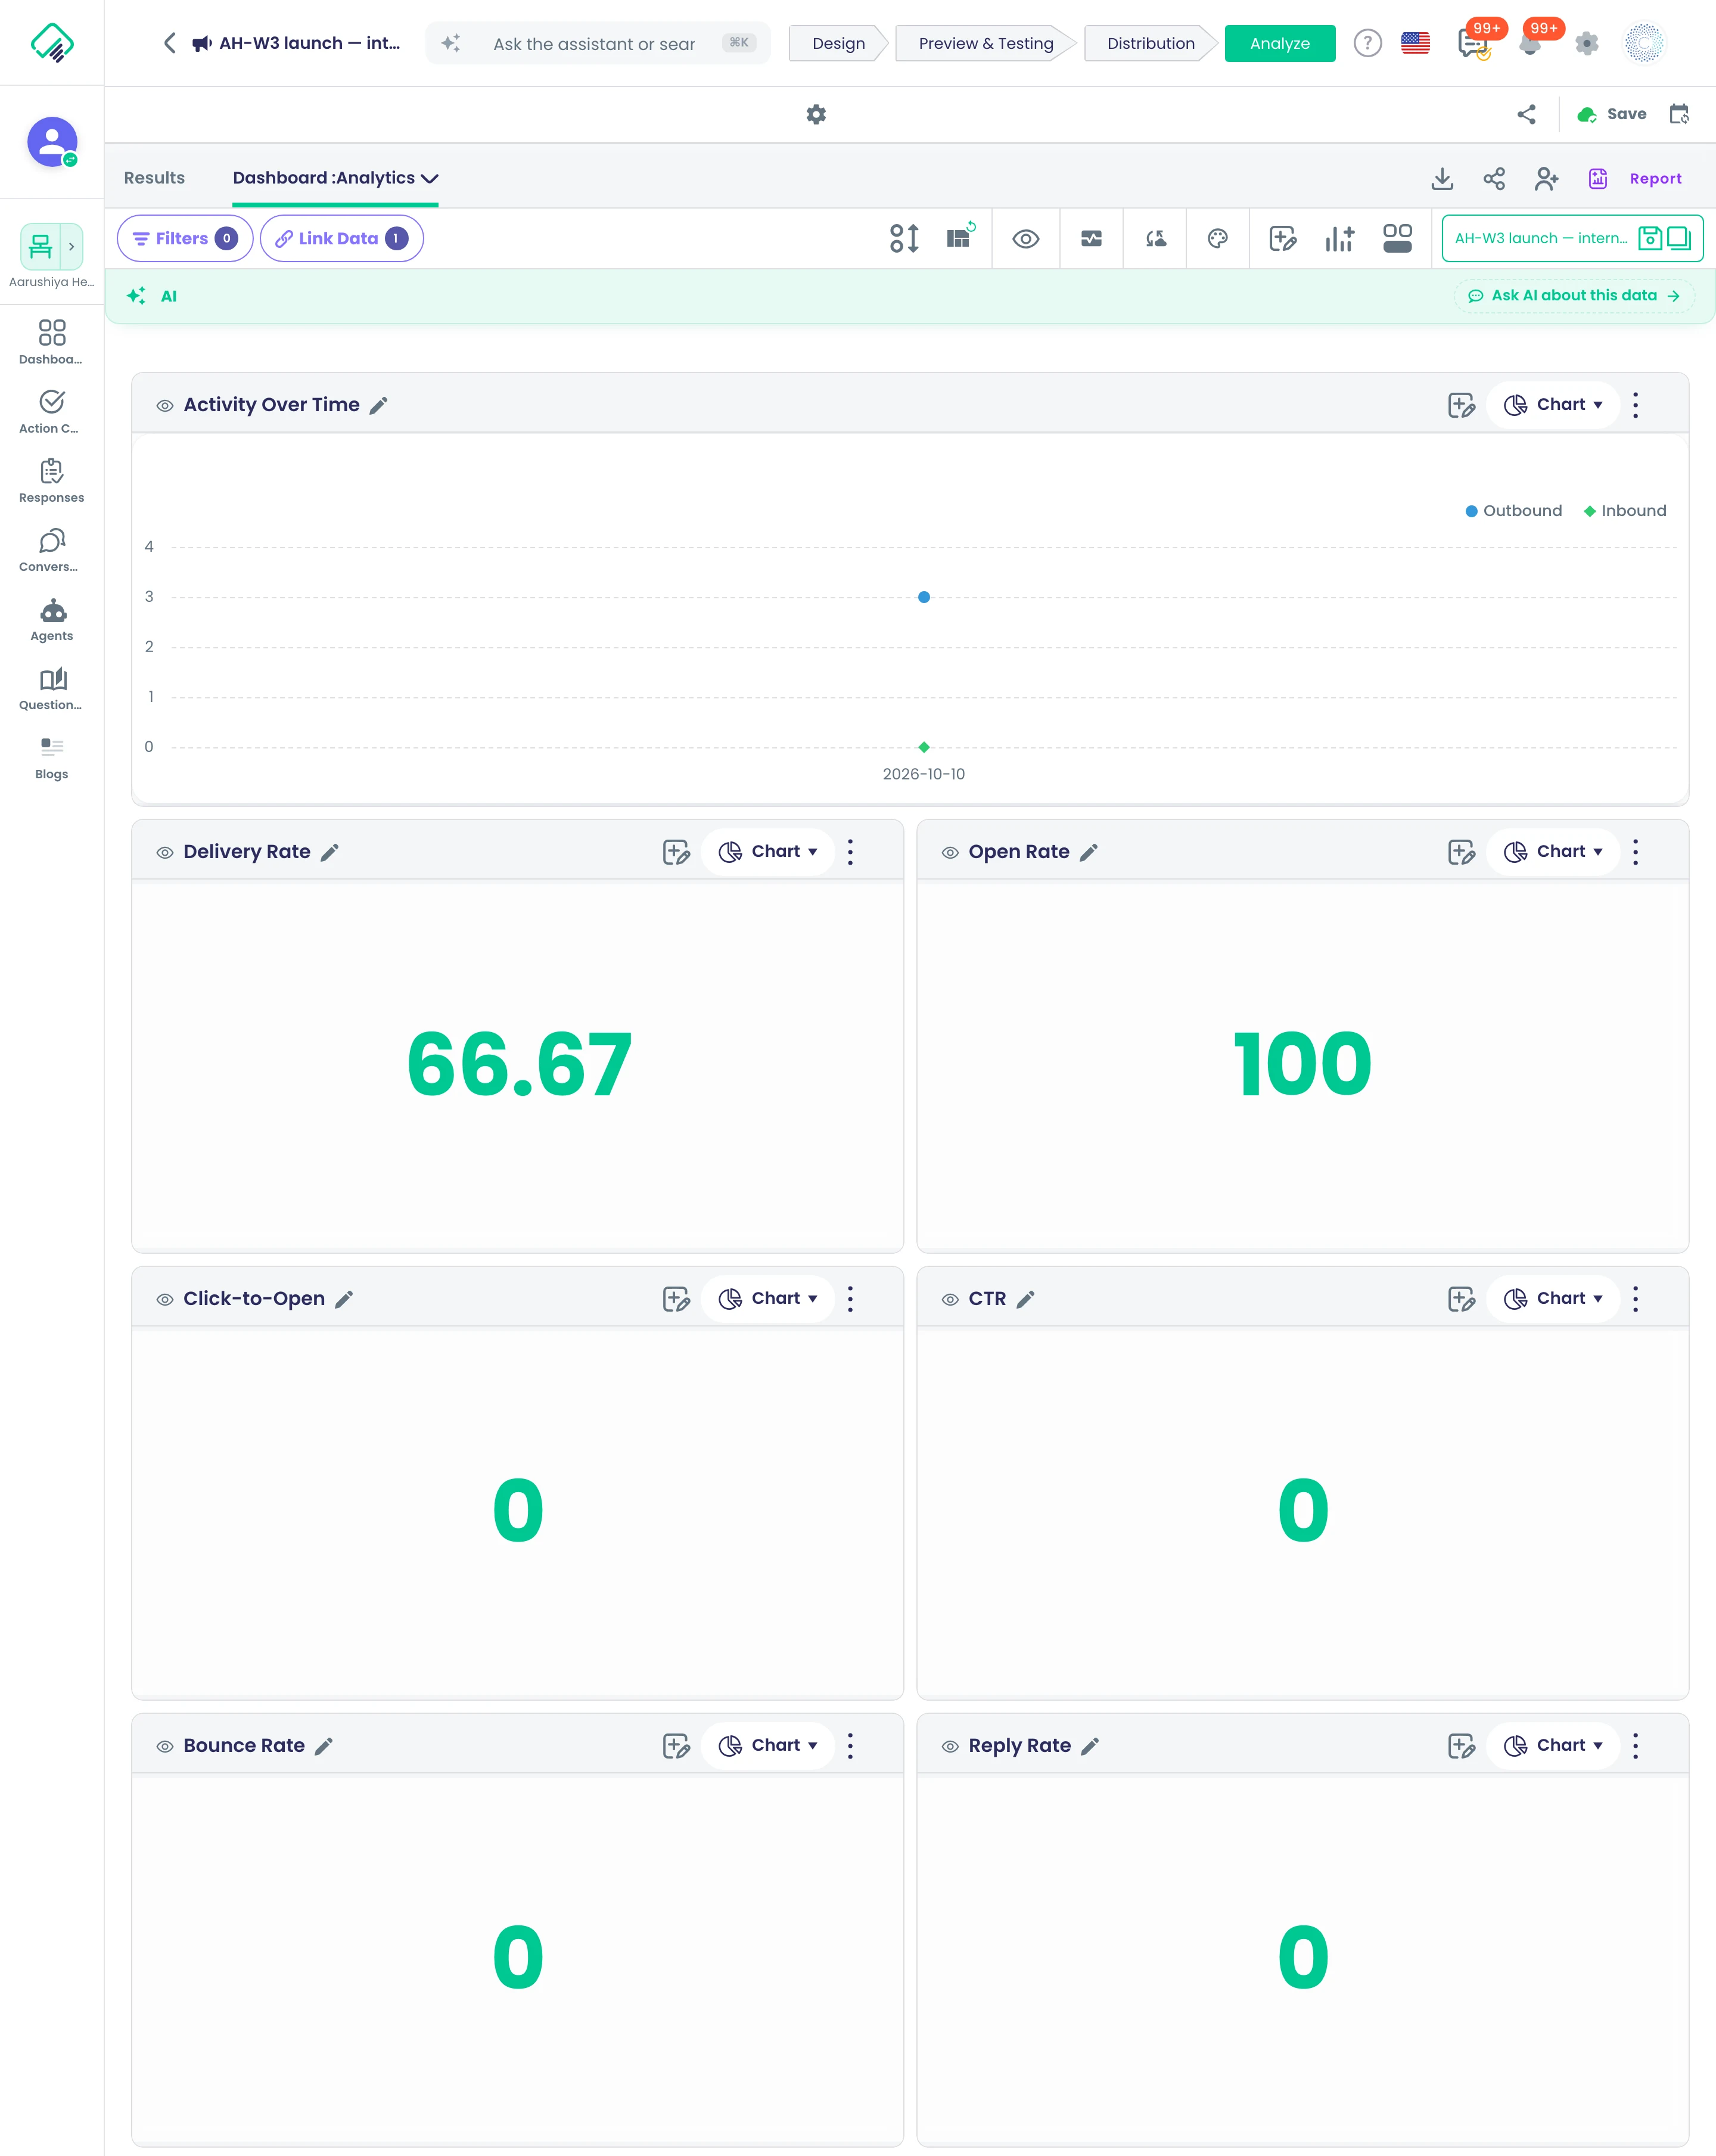Click the notifications bell icon
The width and height of the screenshot is (1716, 2156).
(1530, 43)
